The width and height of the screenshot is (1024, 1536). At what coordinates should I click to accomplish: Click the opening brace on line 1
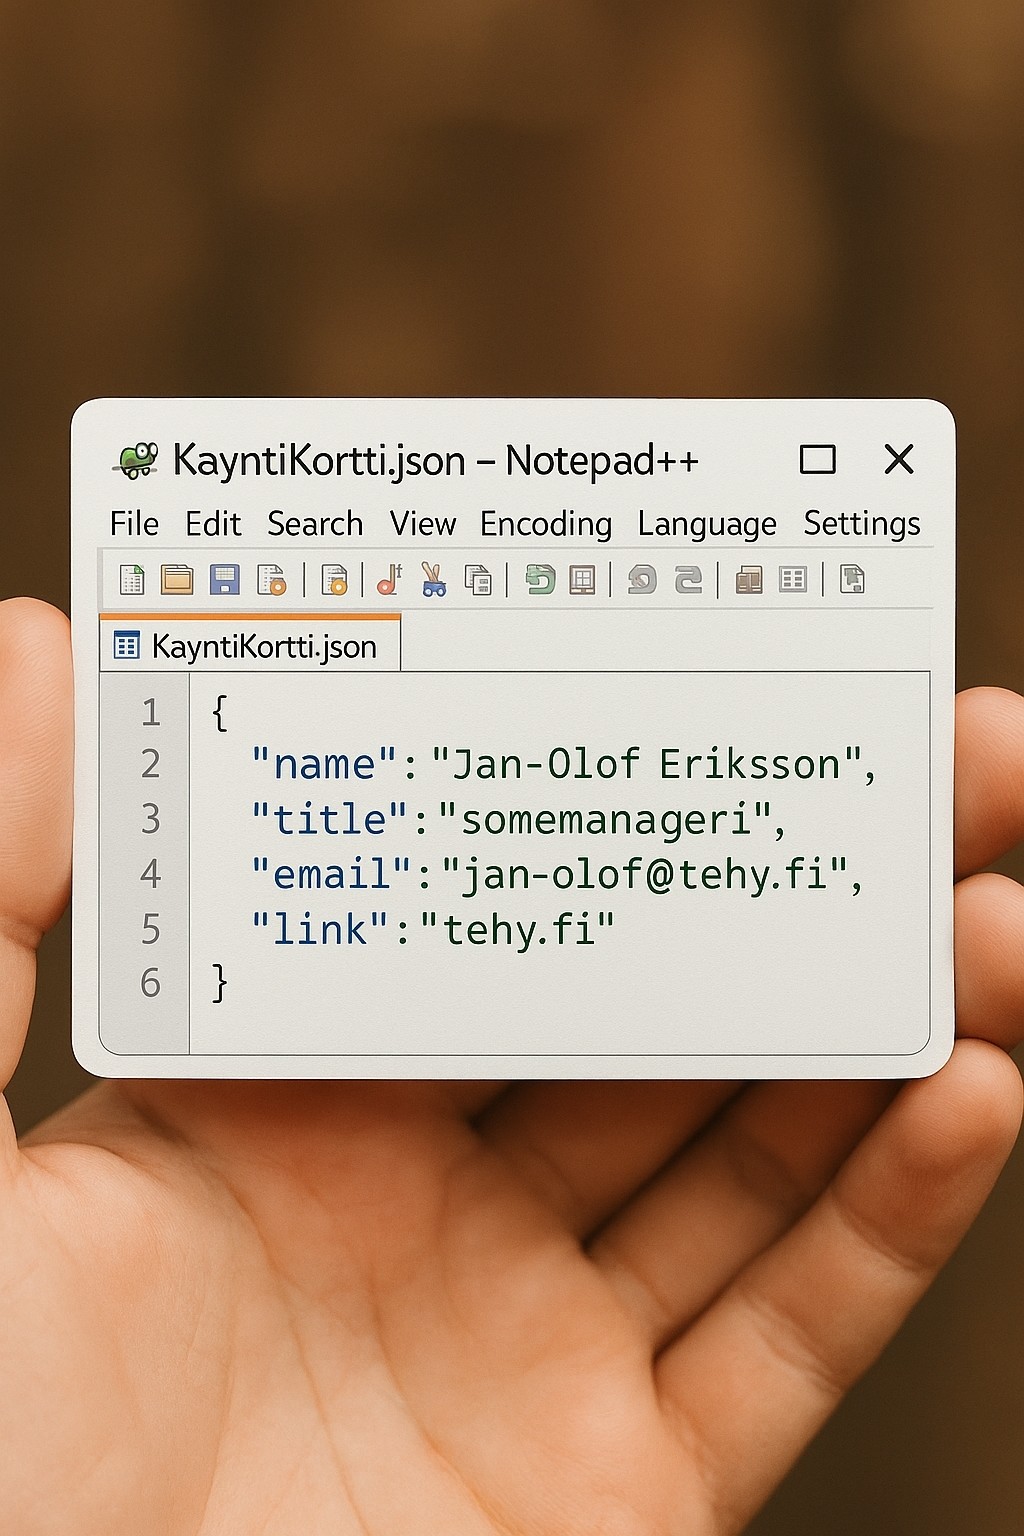click(220, 713)
